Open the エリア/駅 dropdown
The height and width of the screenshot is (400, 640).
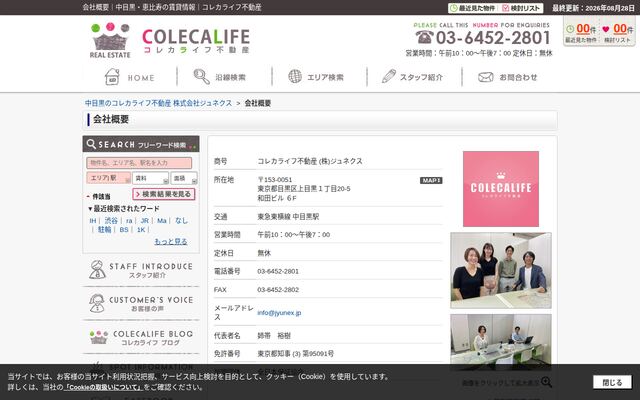tap(109, 178)
